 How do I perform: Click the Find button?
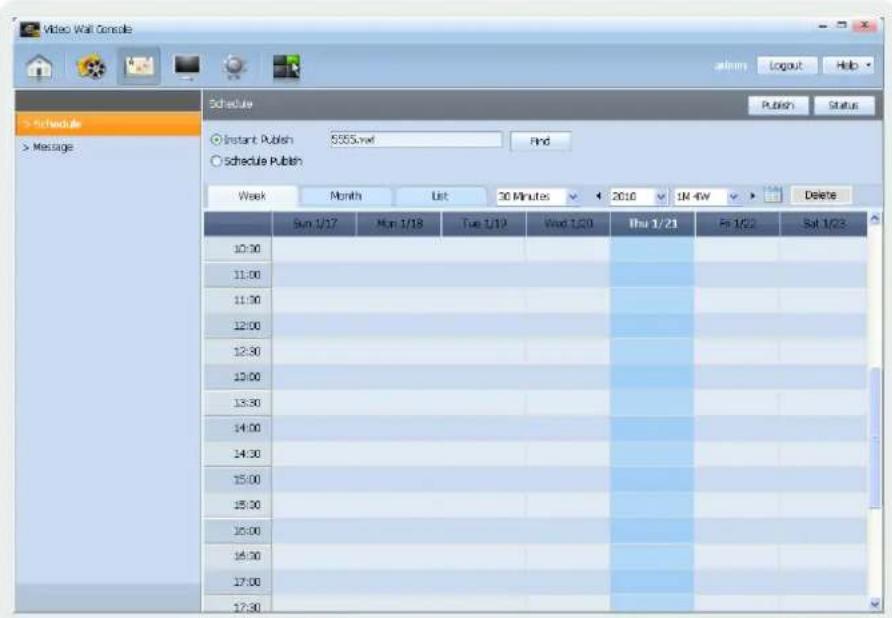(540, 141)
